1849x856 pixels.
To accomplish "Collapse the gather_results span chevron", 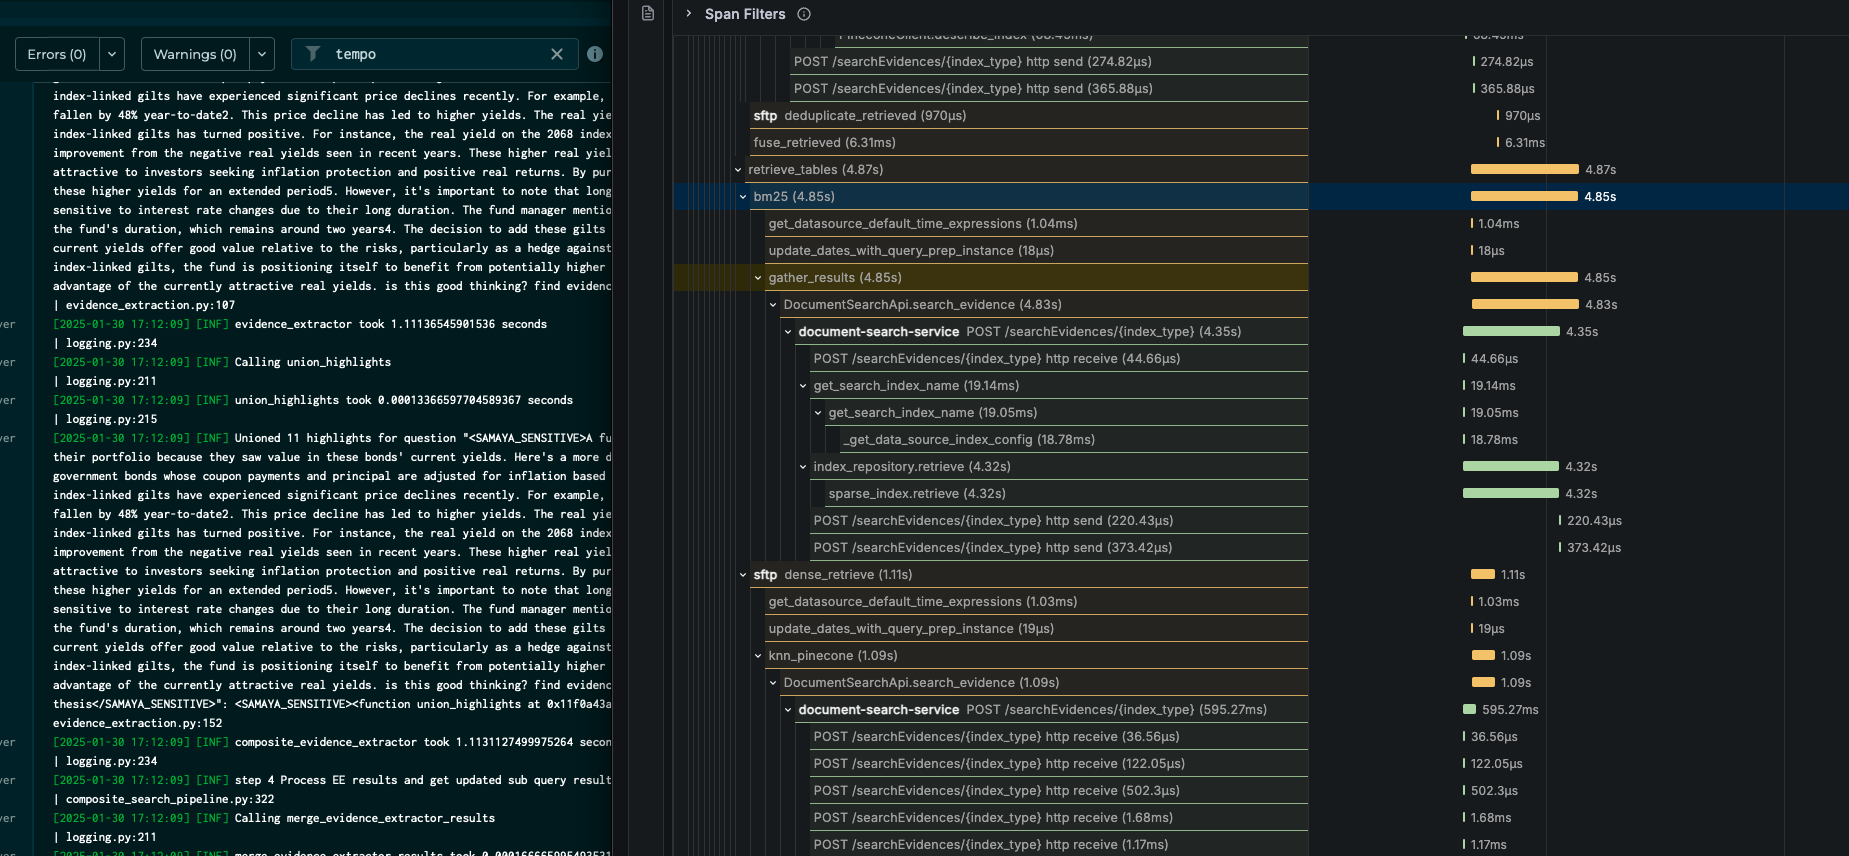I will tap(758, 278).
